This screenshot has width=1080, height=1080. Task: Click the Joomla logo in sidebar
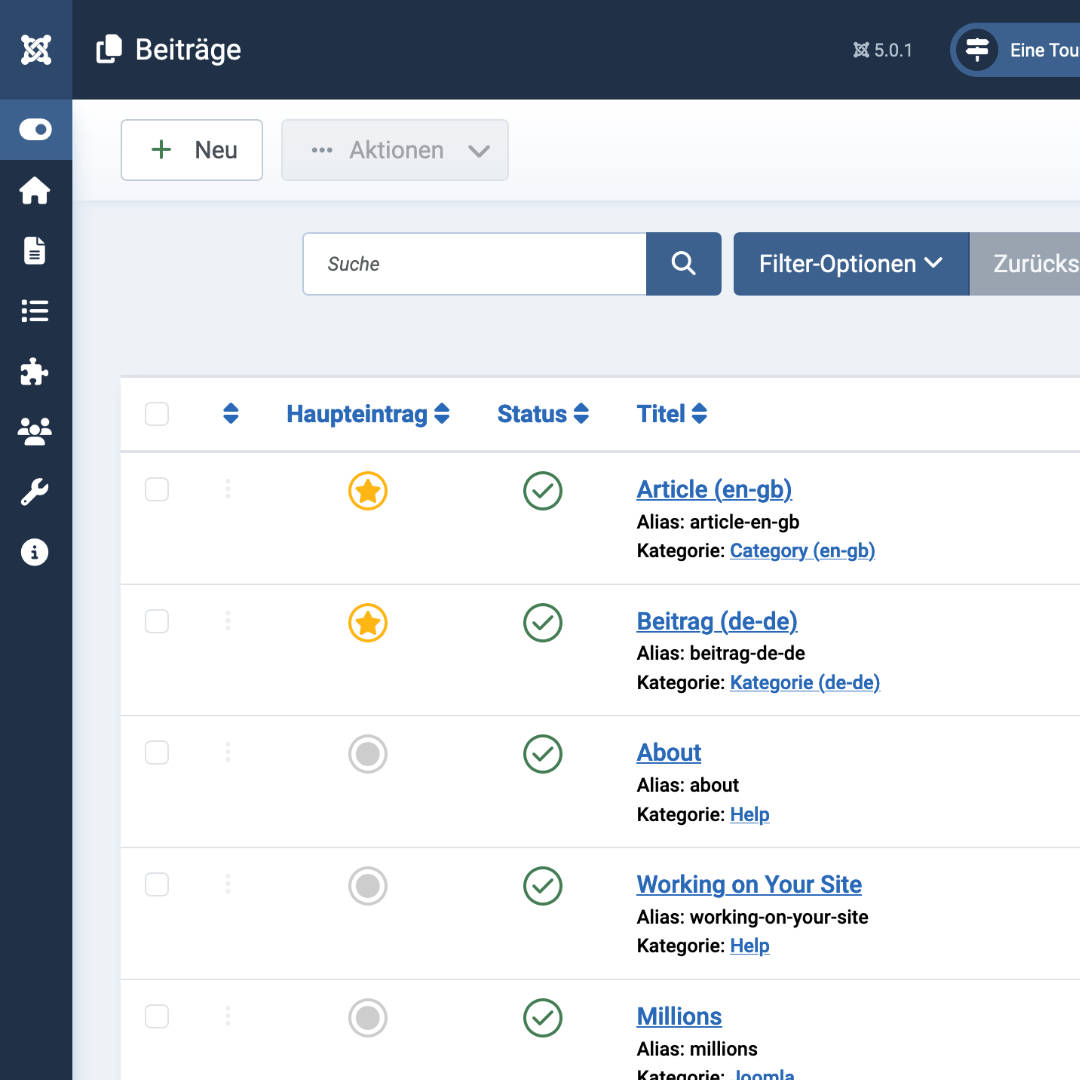(36, 50)
